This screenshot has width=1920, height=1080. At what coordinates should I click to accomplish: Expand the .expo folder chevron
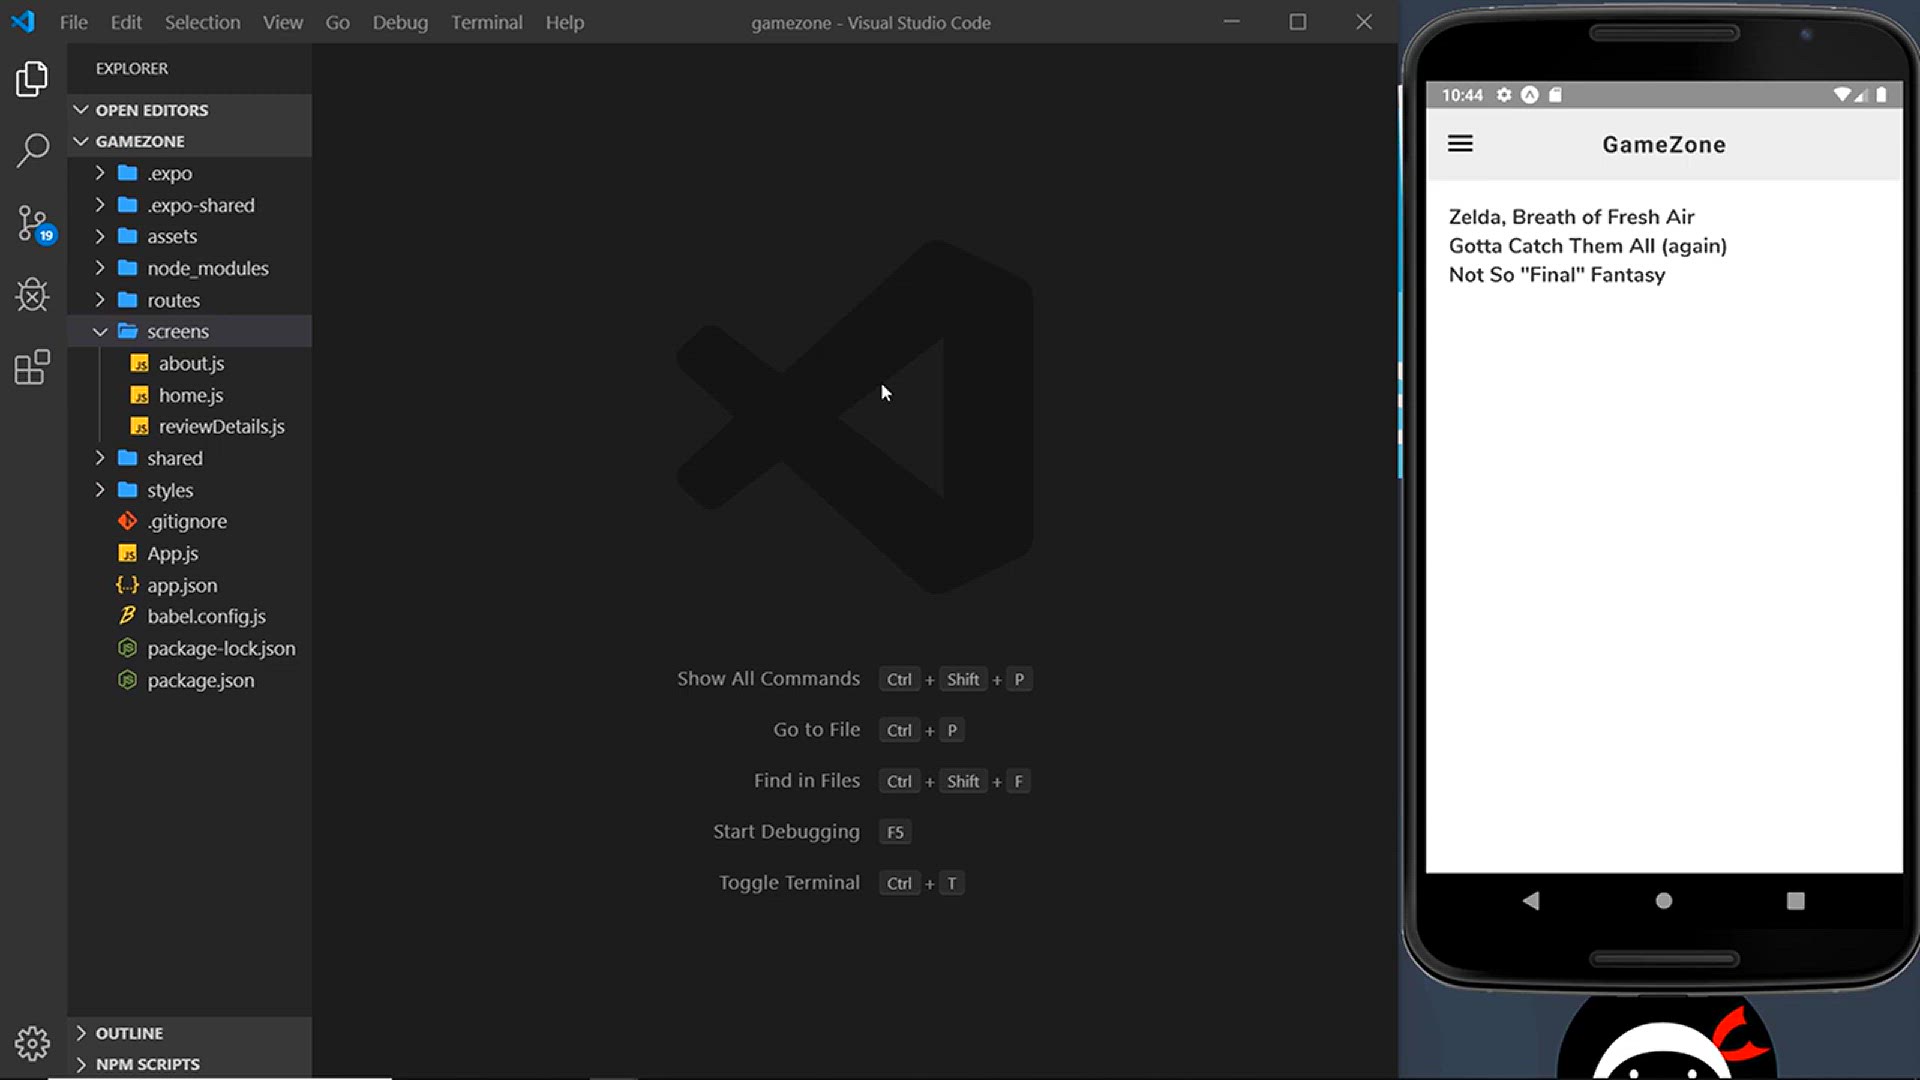(100, 173)
